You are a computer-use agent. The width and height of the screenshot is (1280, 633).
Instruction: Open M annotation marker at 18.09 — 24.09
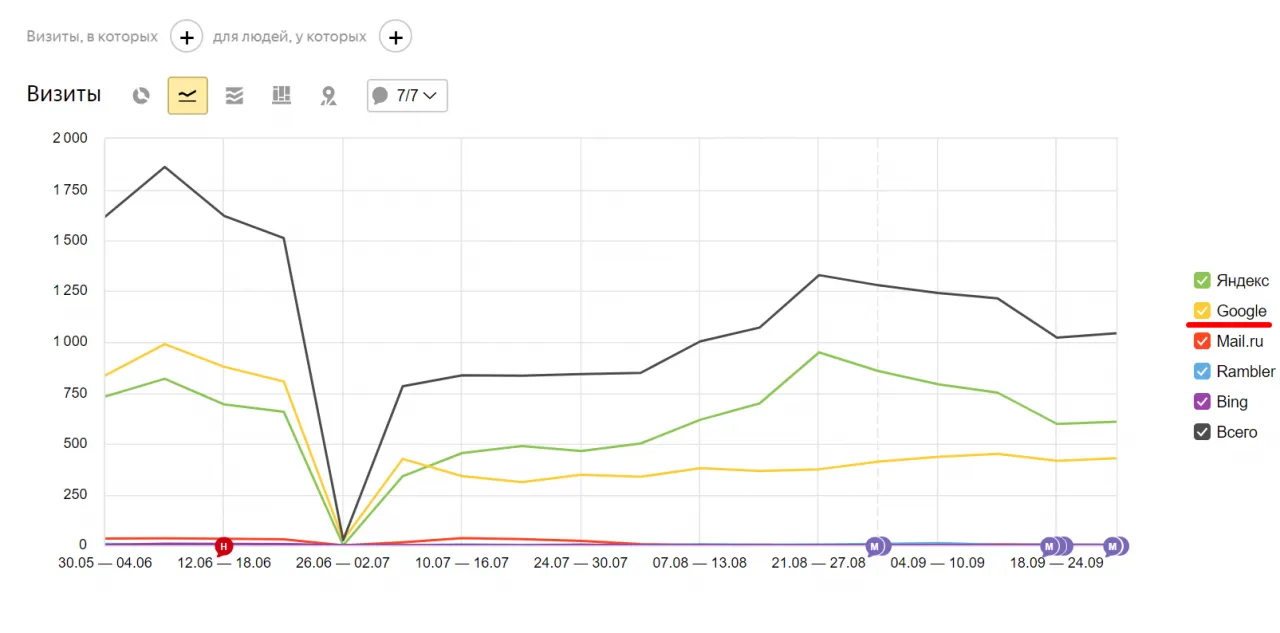tap(1049, 546)
